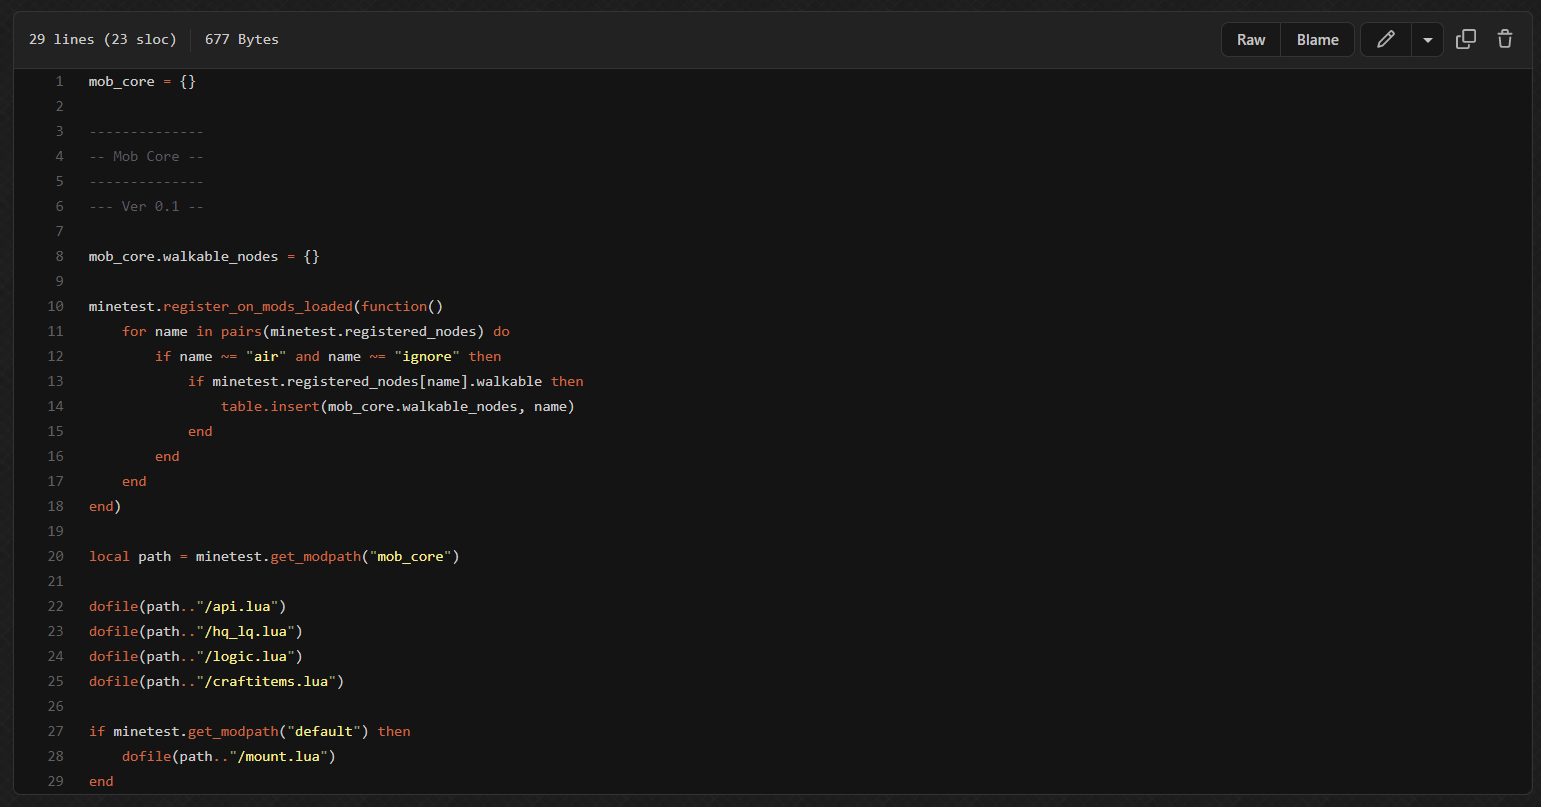Click the copy raw contents icon
The width and height of the screenshot is (1541, 807).
(1465, 40)
